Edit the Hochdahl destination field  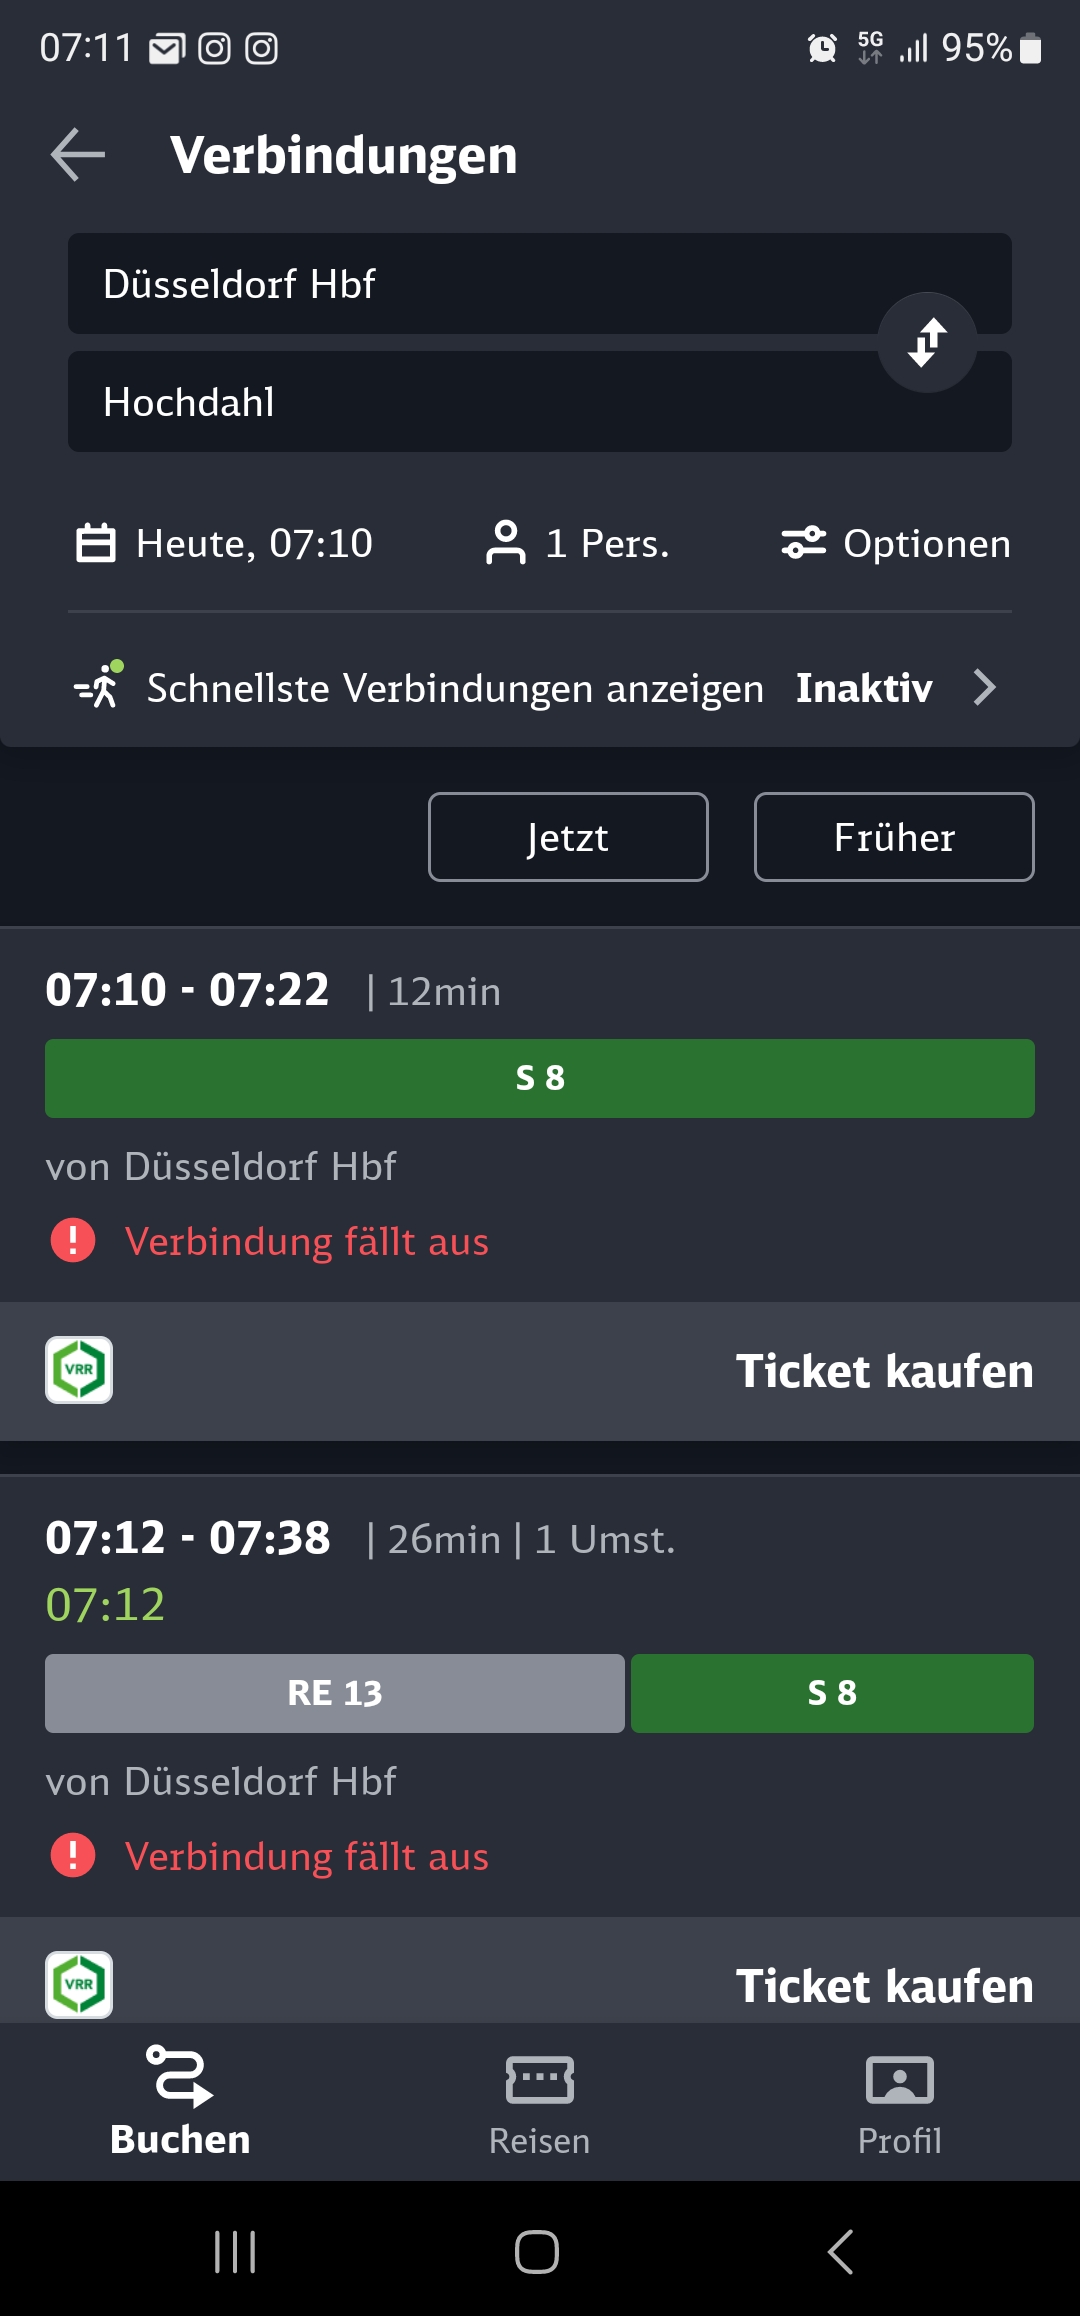[x=470, y=402]
